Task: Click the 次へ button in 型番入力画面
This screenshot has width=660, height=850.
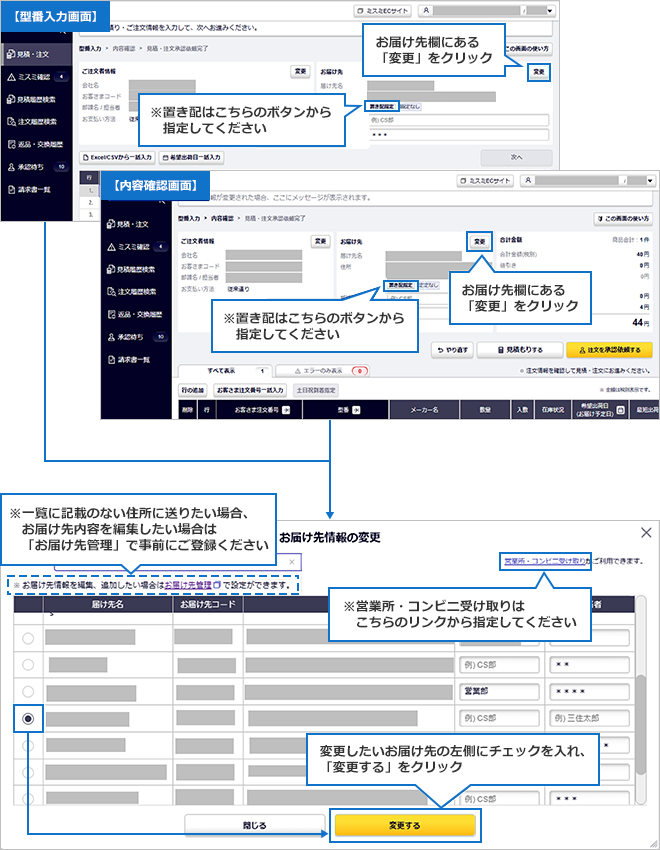Action: pyautogui.click(x=516, y=157)
